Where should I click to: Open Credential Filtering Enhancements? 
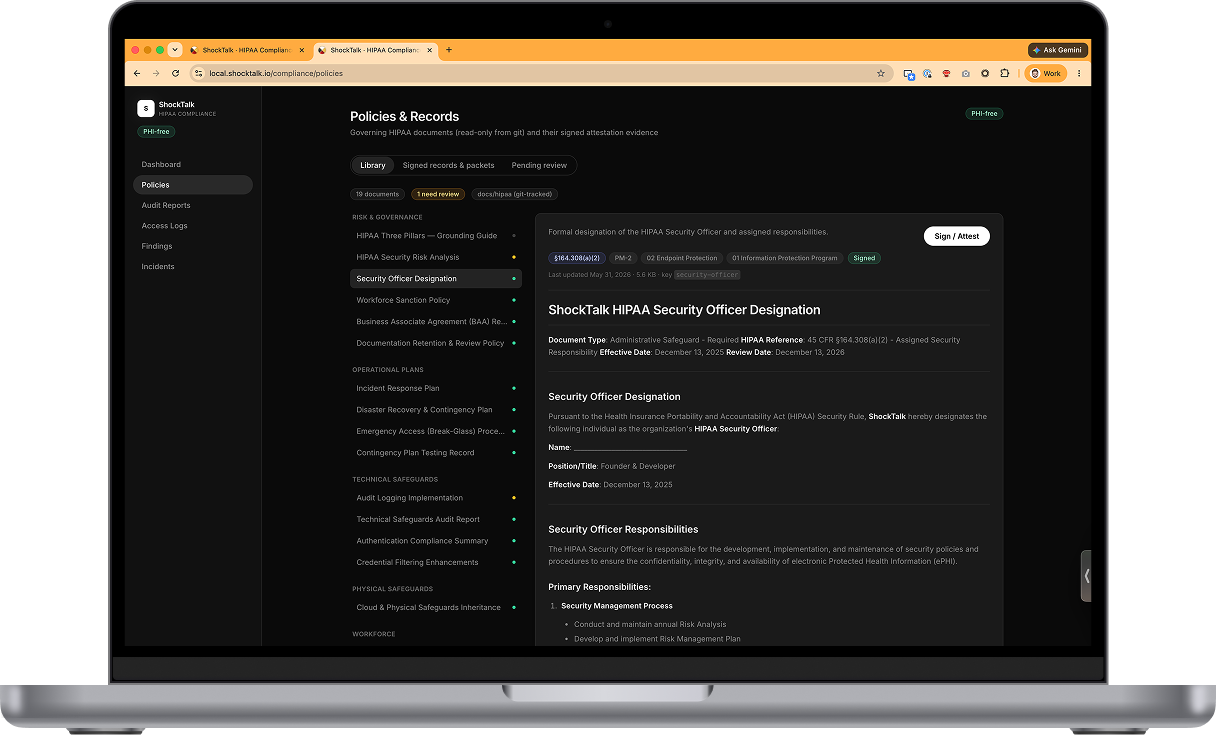click(436, 562)
